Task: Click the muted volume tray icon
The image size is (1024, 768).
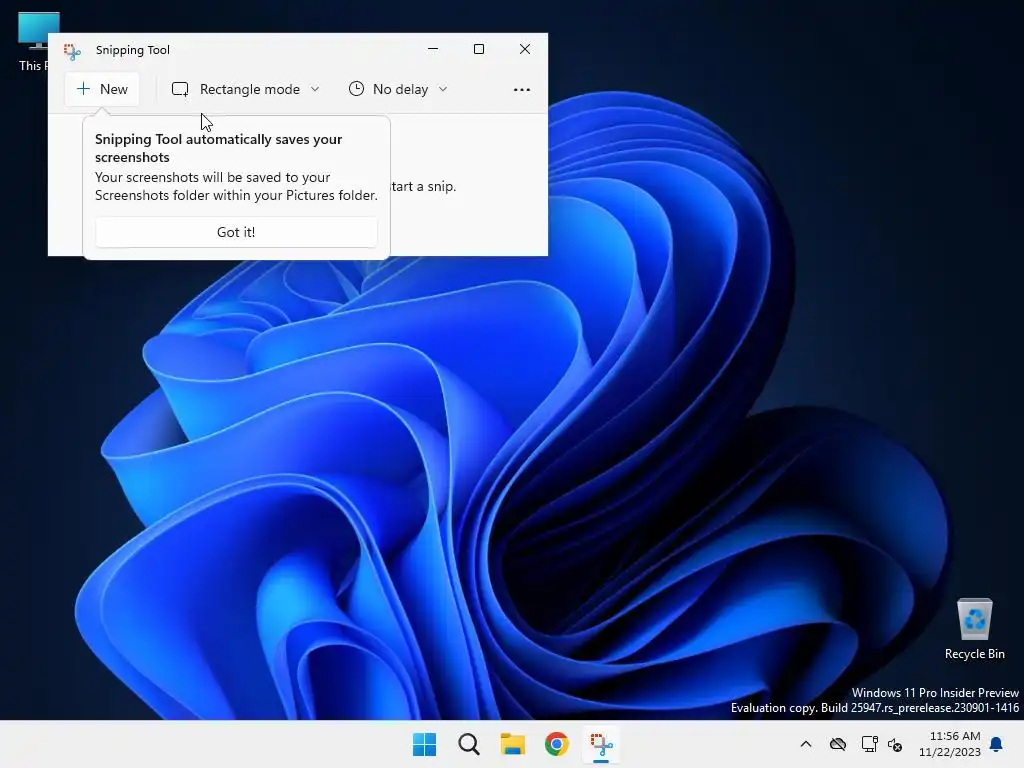Action: click(895, 744)
